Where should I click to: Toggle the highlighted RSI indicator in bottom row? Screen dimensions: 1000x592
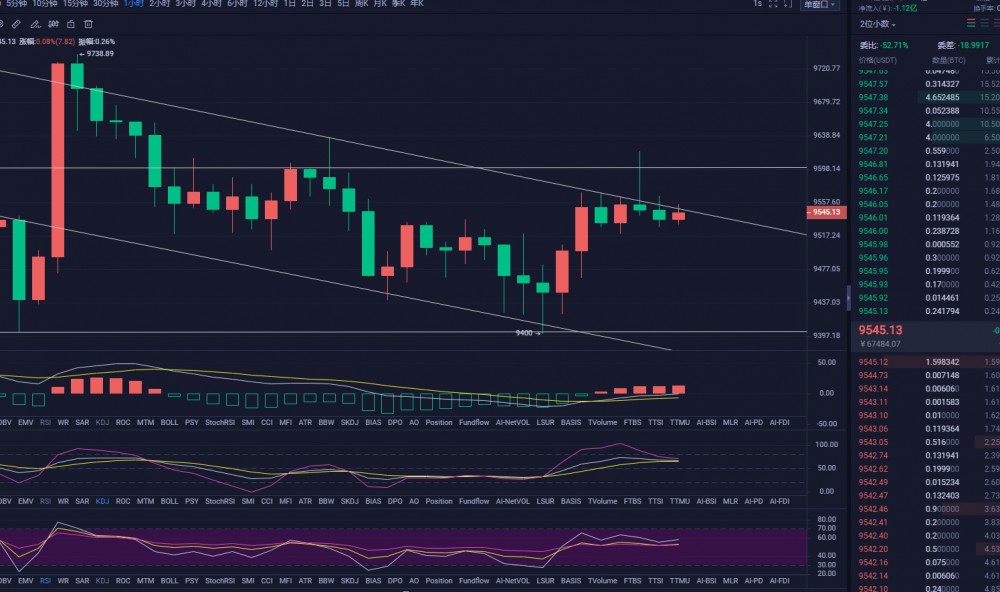tap(46, 580)
